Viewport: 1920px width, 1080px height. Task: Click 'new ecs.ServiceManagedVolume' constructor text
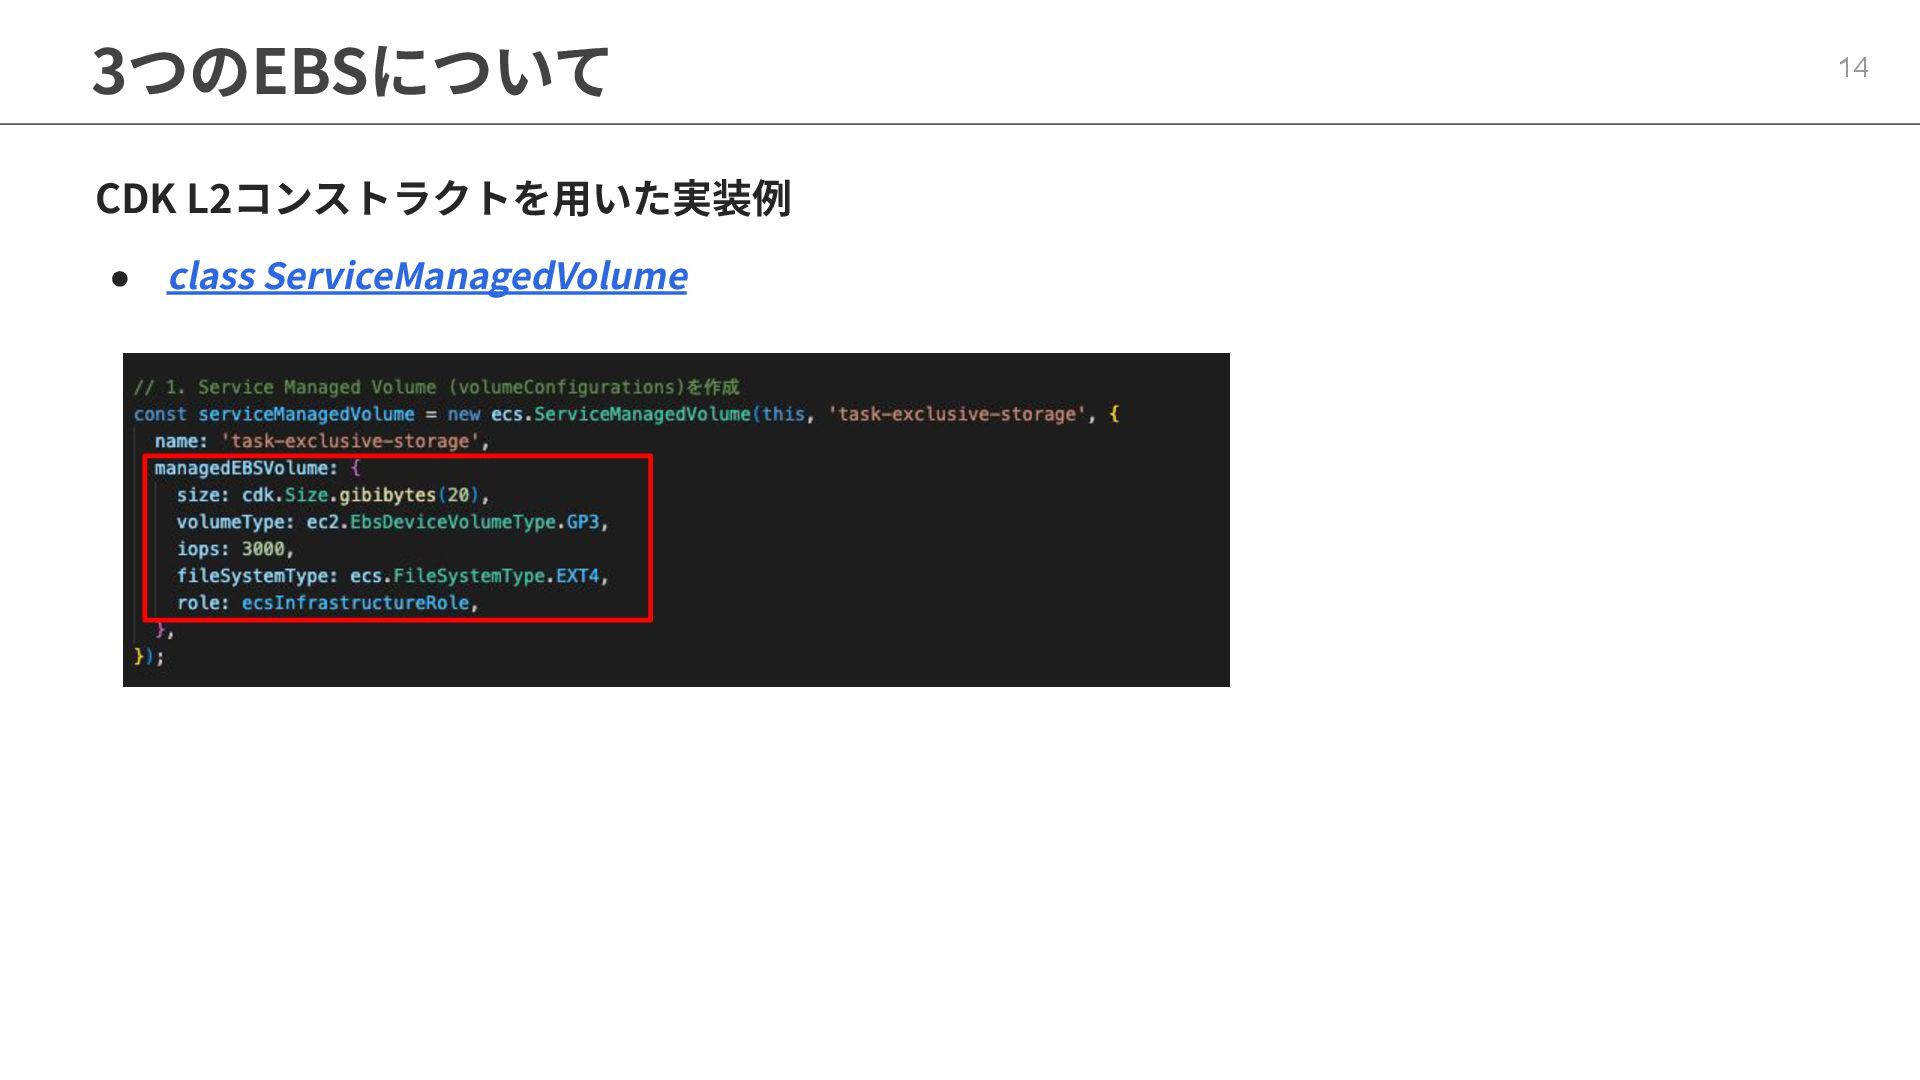tap(598, 414)
